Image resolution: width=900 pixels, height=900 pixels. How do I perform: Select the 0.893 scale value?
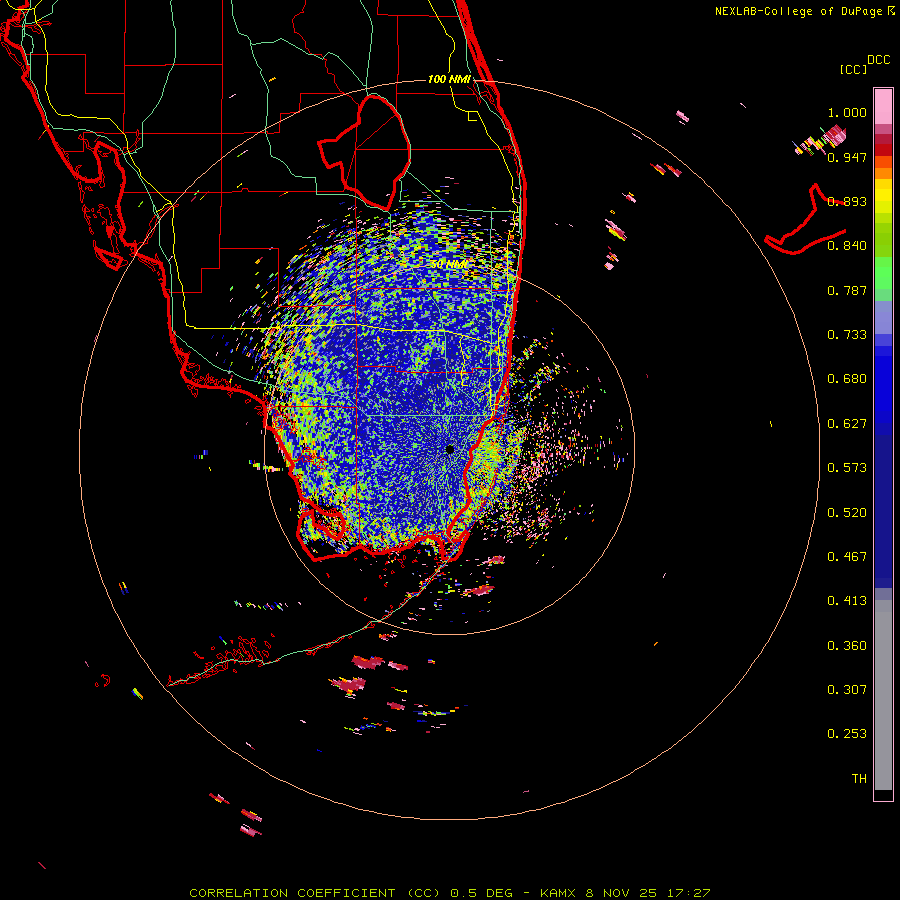click(847, 201)
